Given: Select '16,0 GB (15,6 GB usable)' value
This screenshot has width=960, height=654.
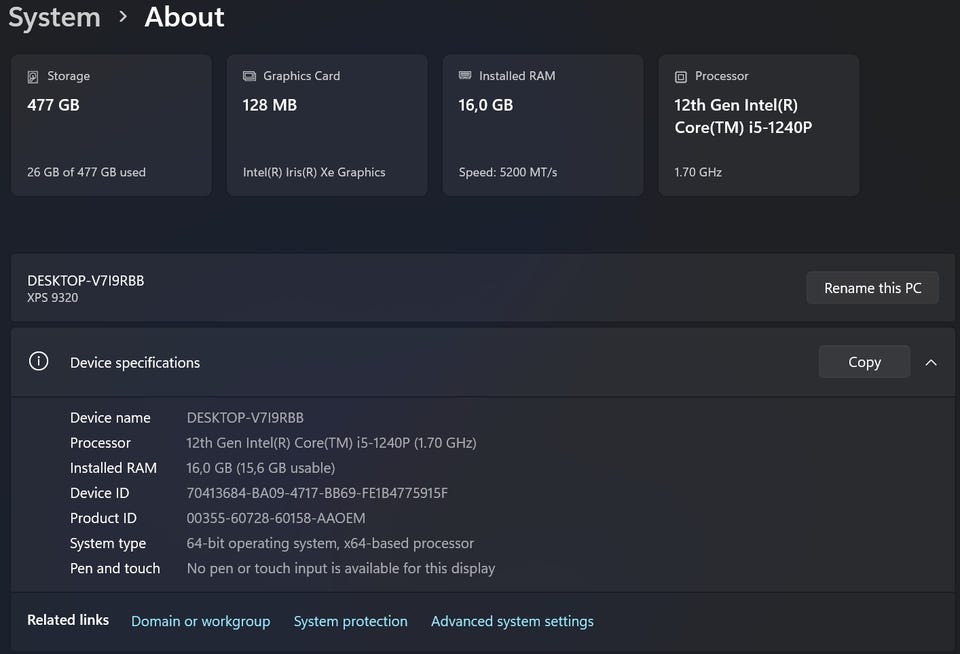Looking at the screenshot, I should [x=261, y=468].
